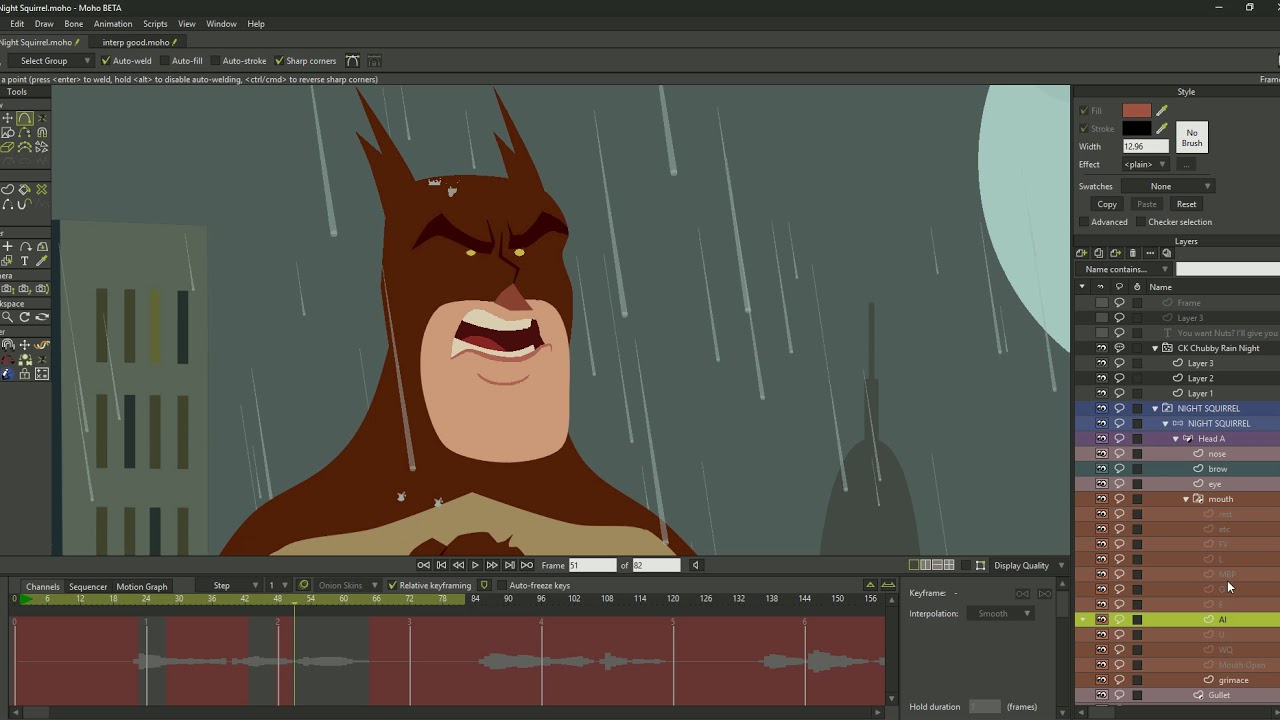Select the Rotate Workspace tool

coord(24,317)
